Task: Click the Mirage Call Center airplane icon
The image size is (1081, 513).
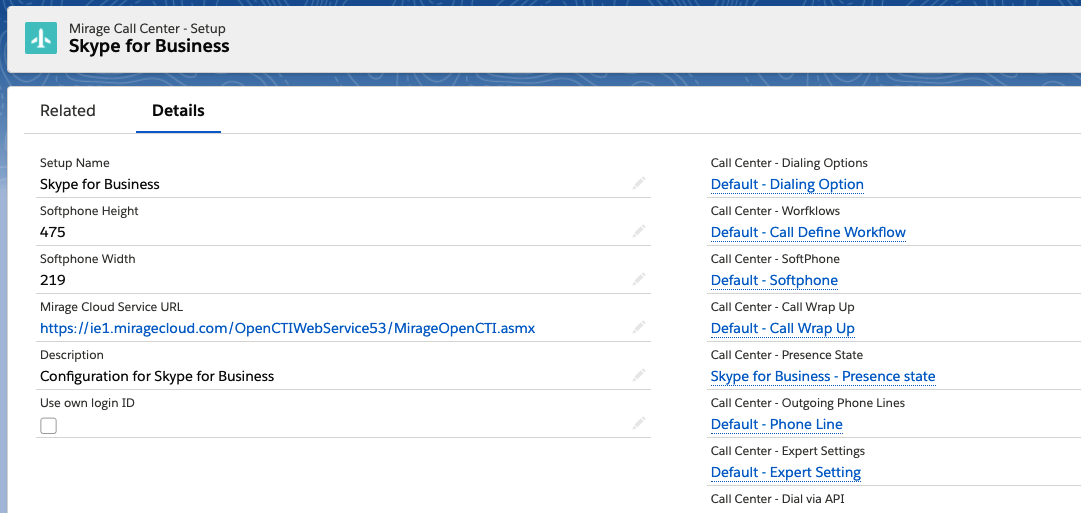Action: [x=41, y=38]
